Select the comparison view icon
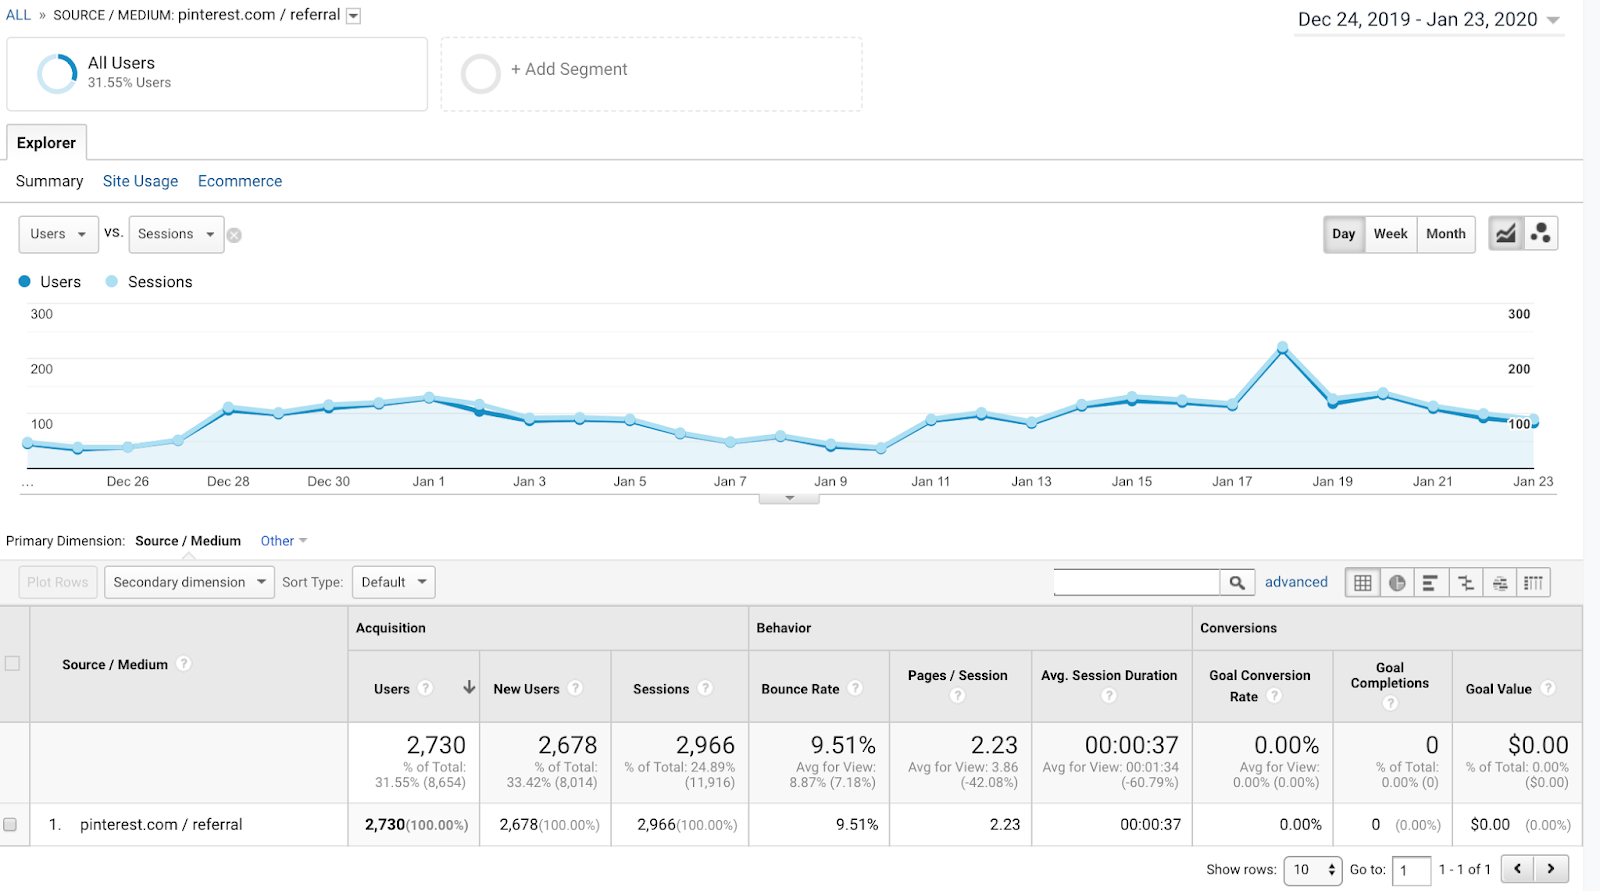1600x891 pixels. click(x=1465, y=583)
